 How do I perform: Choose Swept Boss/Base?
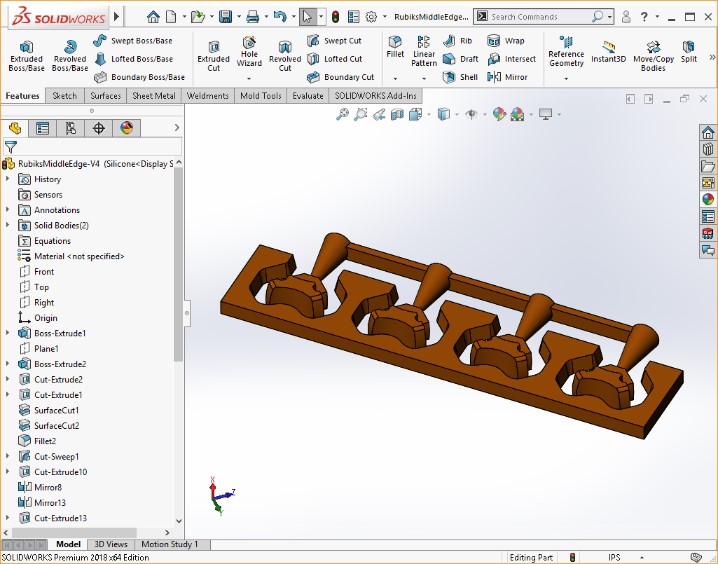(133, 41)
